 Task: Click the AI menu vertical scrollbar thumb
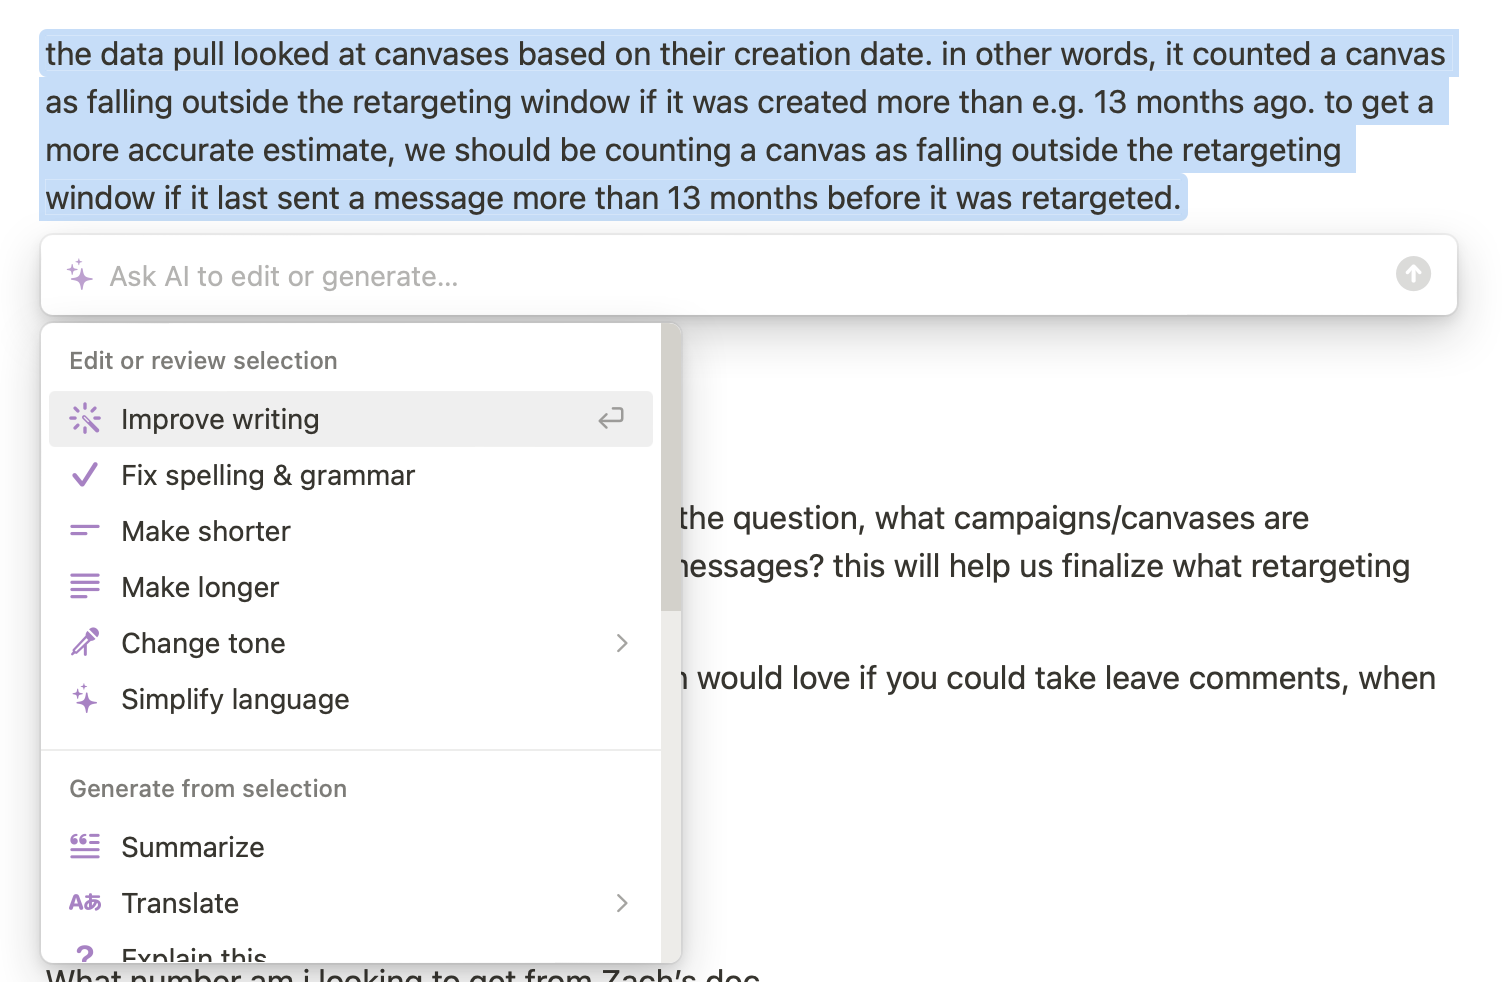point(671,468)
